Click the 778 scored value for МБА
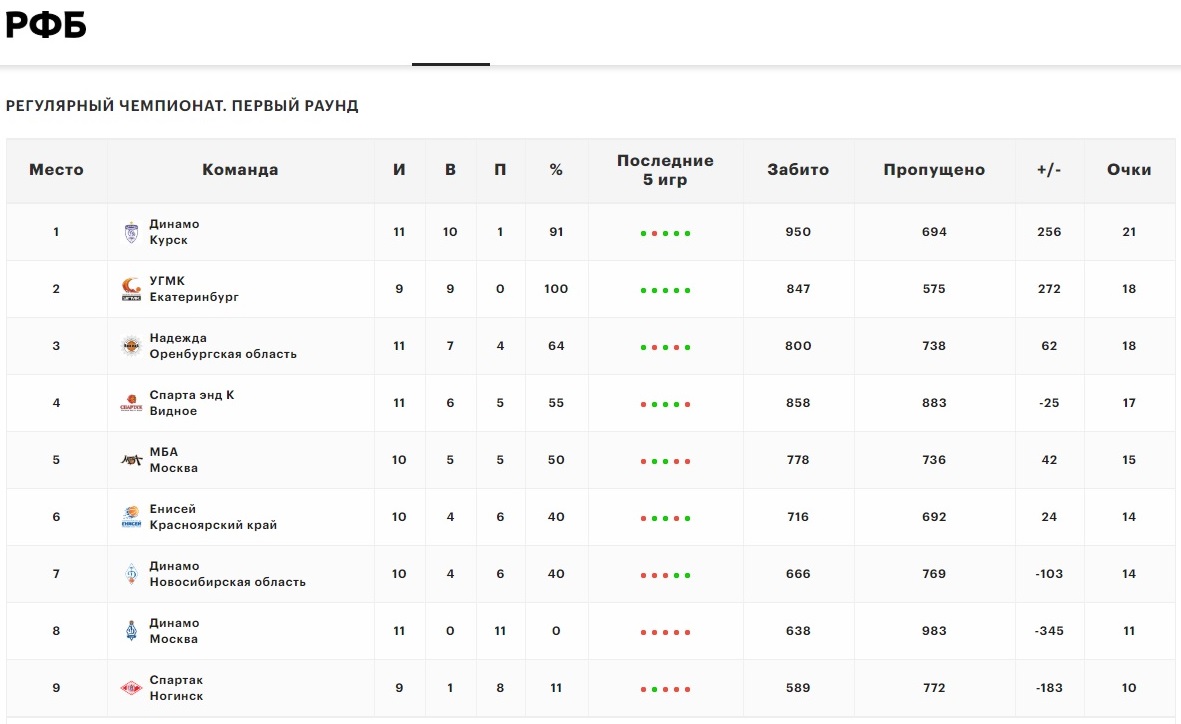This screenshot has width=1181, height=724. 798,460
